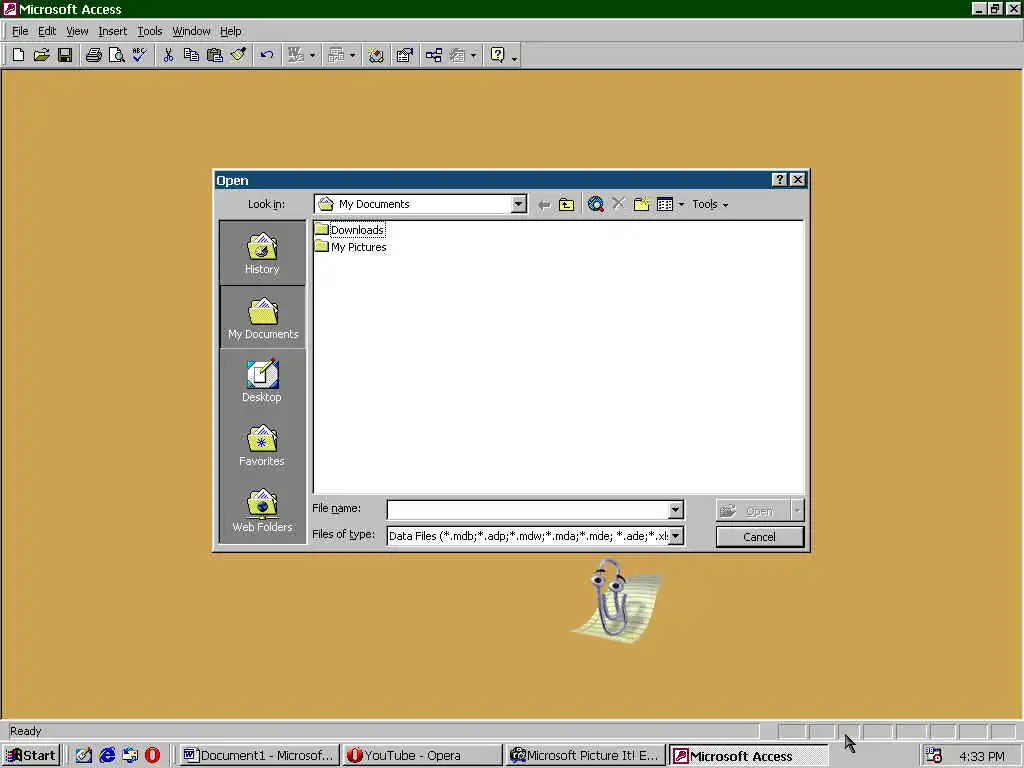
Task: Open the File menu
Action: coord(20,31)
